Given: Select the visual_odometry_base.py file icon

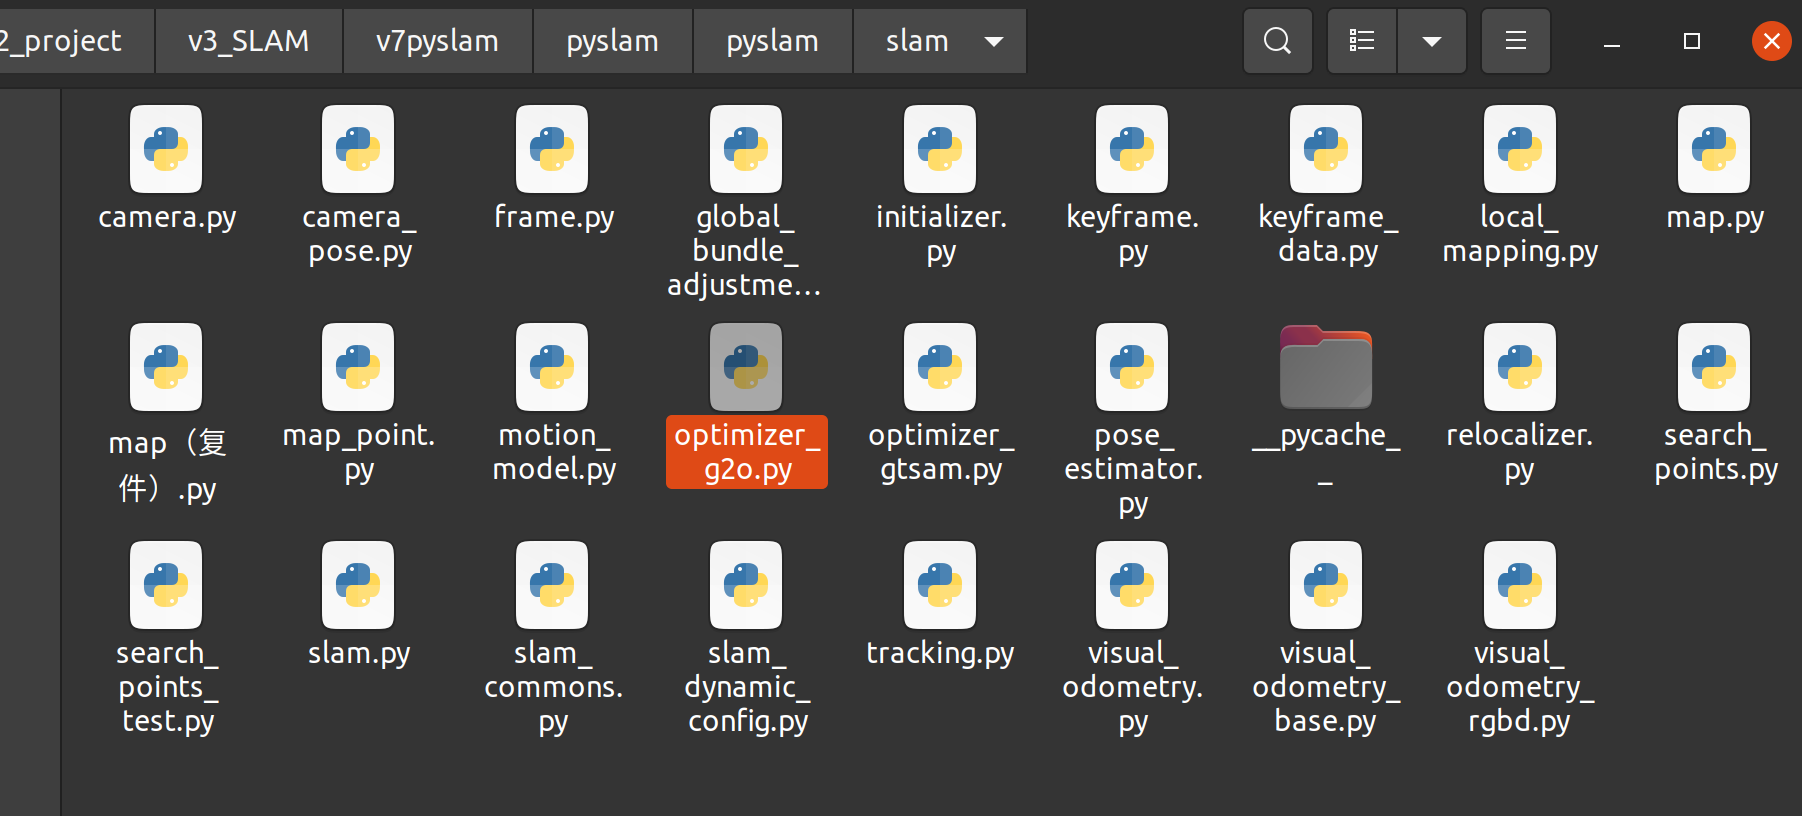Looking at the screenshot, I should pyautogui.click(x=1326, y=585).
